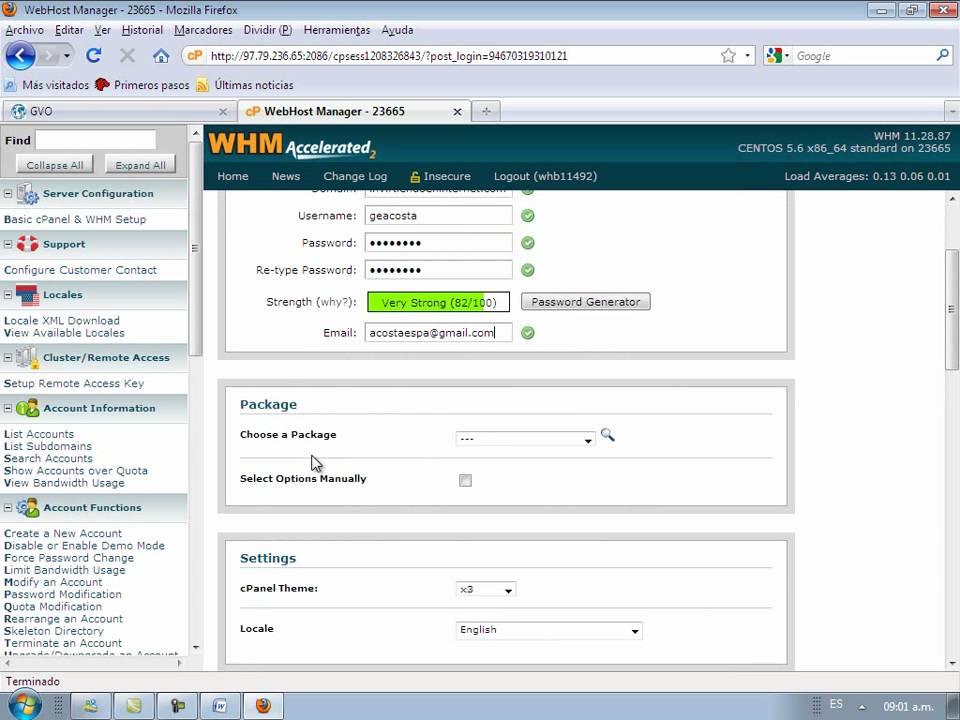Show hidden tray icons arrow
960x720 pixels.
[x=862, y=707]
